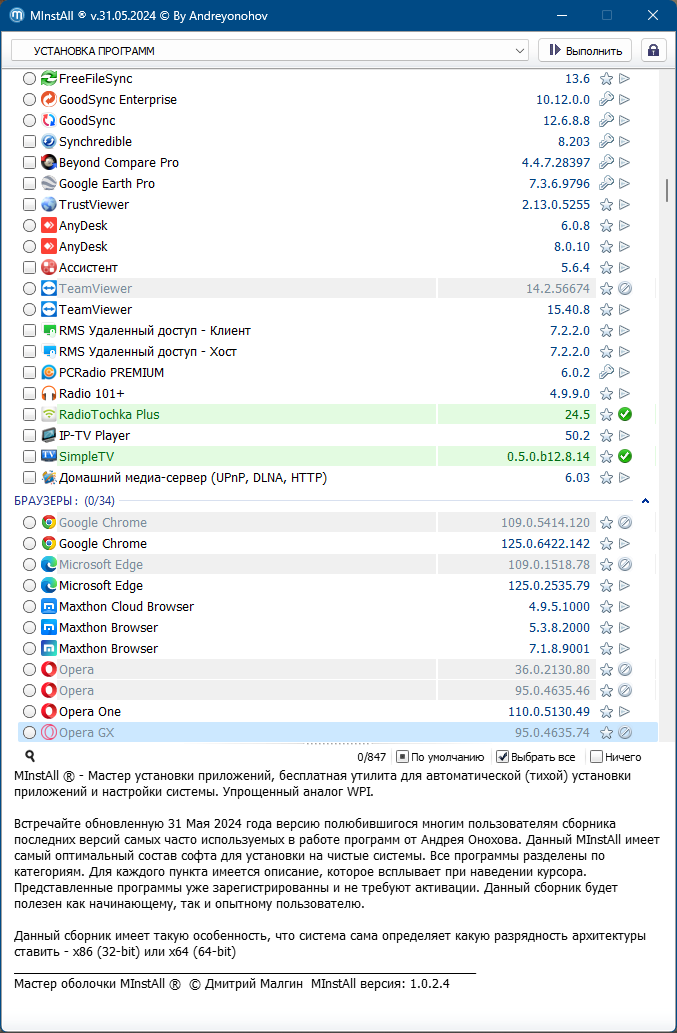Click the blocked circle icon for Google Chrome 109.0.5414.120
Viewport: 677px width, 1033px height.
(x=626, y=523)
